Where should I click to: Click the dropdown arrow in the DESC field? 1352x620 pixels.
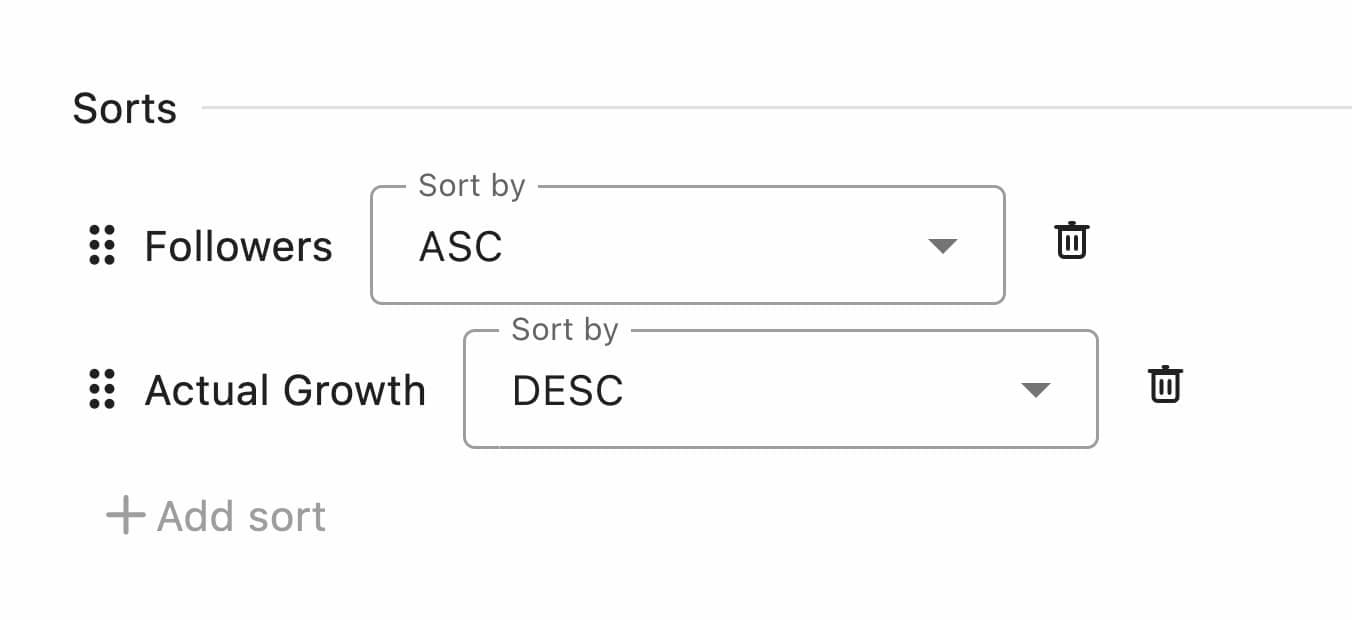(x=1037, y=389)
